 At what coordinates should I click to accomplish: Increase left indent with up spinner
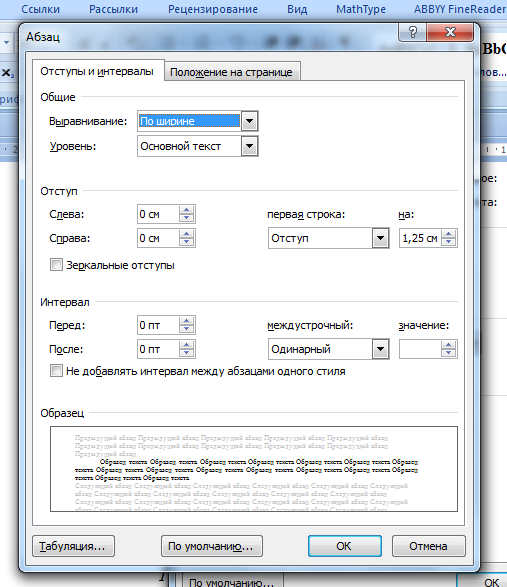(186, 210)
